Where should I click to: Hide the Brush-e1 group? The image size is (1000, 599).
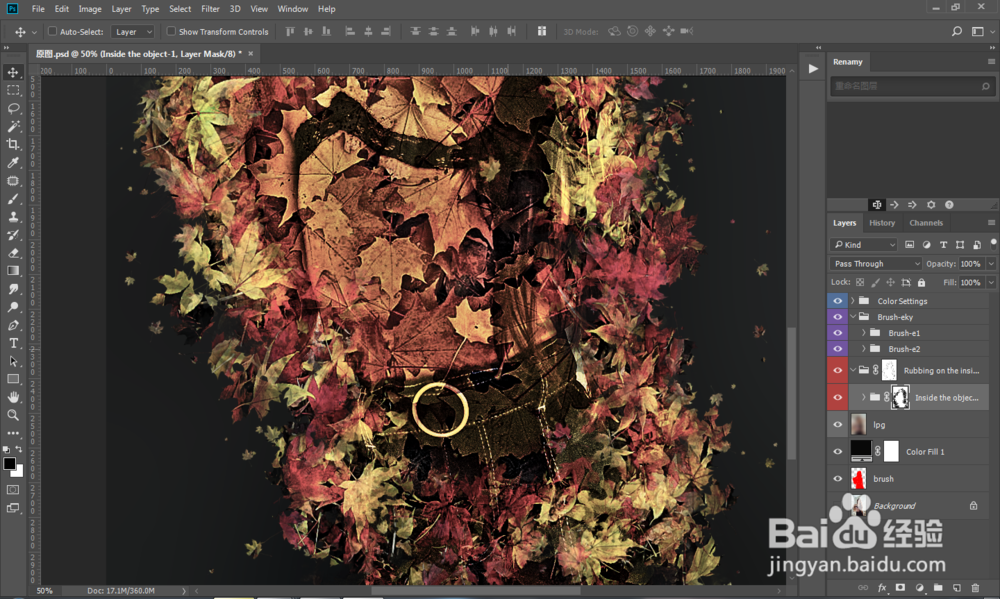point(837,333)
